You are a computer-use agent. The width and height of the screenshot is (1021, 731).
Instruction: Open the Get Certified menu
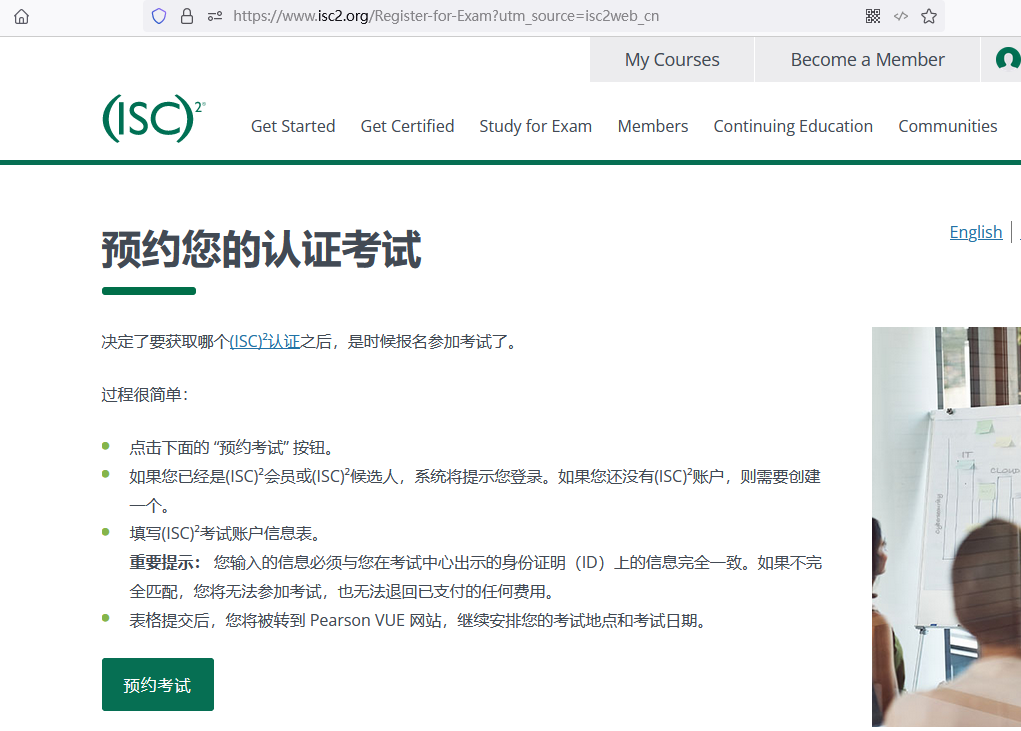[x=407, y=126]
